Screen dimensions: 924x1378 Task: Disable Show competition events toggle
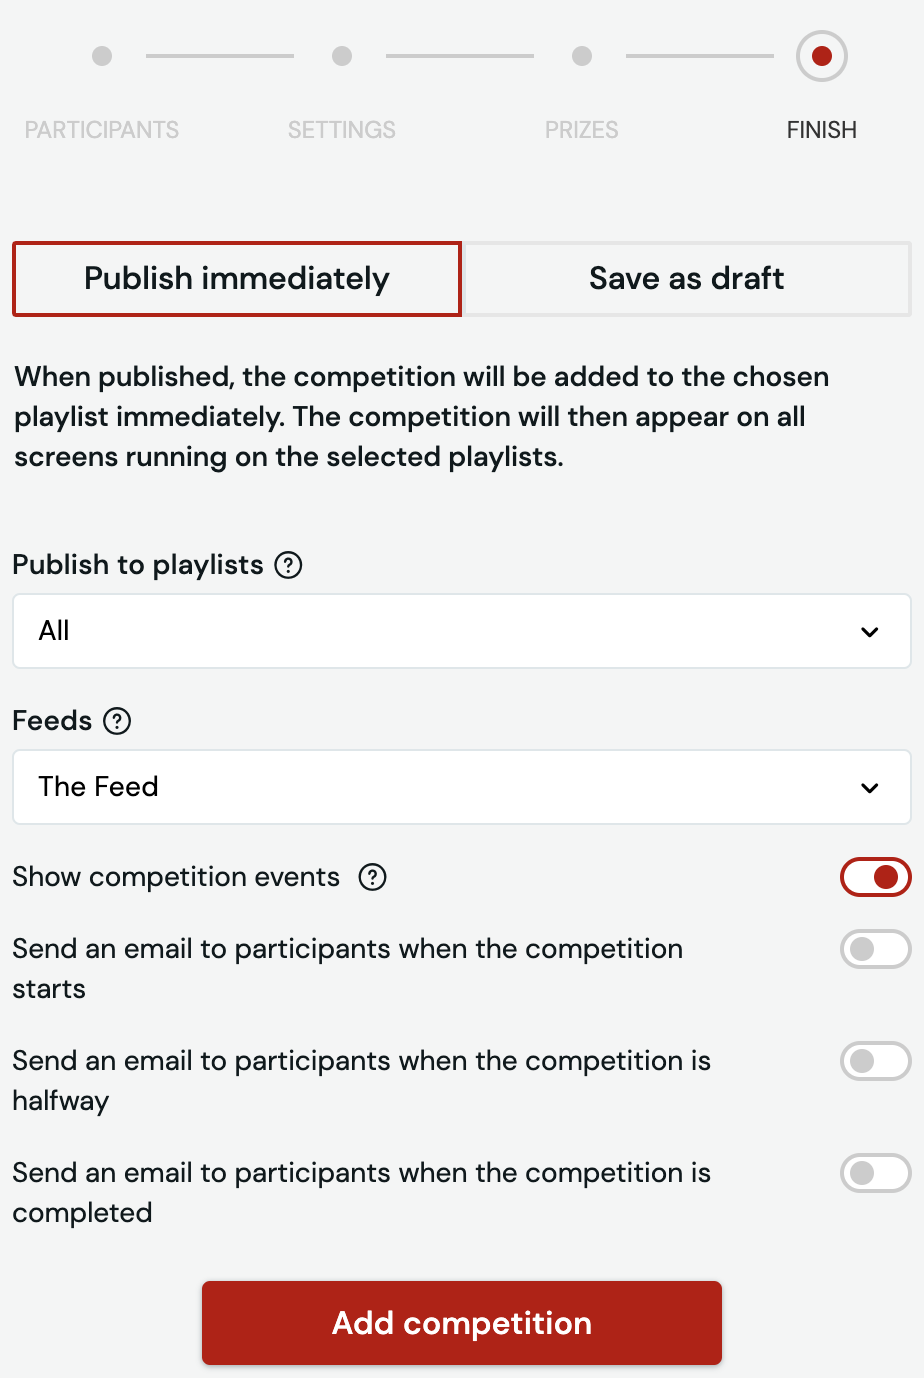coord(876,877)
